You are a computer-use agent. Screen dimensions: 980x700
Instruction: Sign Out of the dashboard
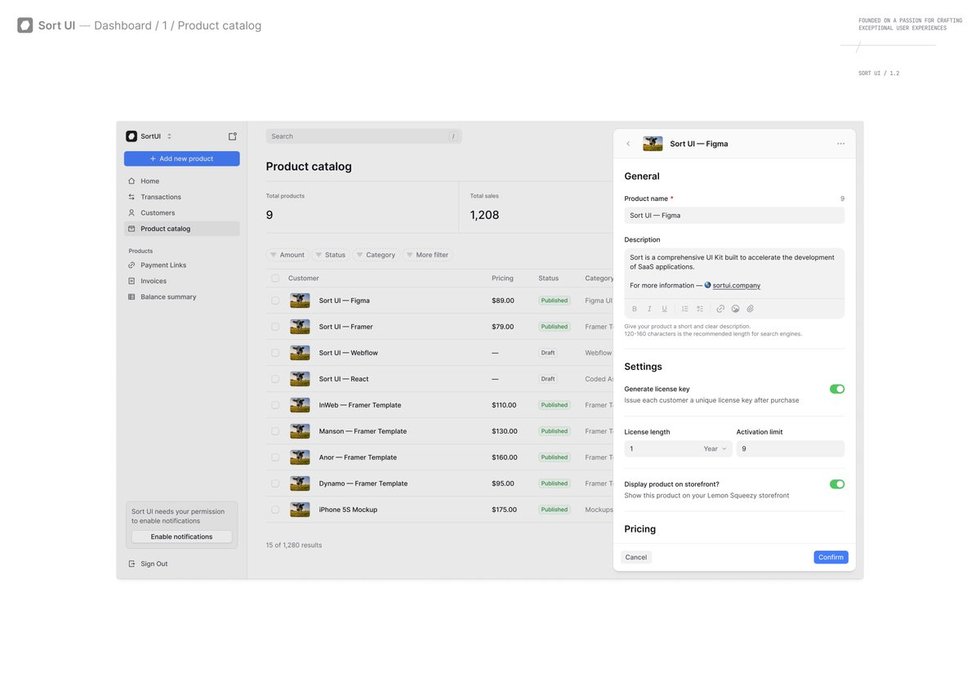pyautogui.click(x=148, y=564)
